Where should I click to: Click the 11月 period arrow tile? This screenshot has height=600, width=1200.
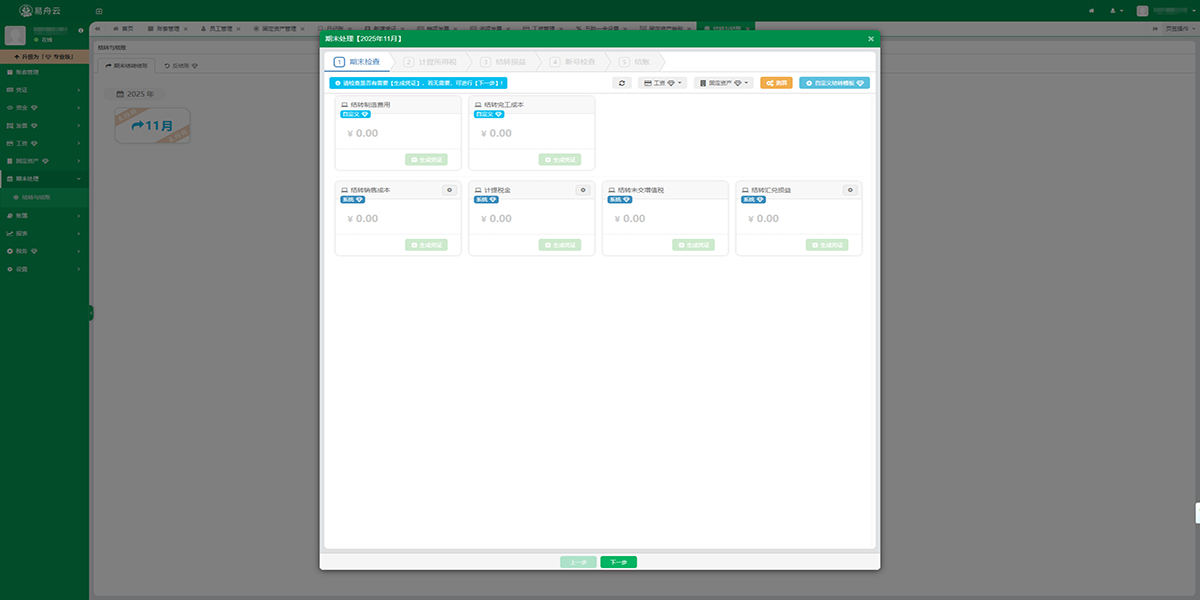(152, 126)
